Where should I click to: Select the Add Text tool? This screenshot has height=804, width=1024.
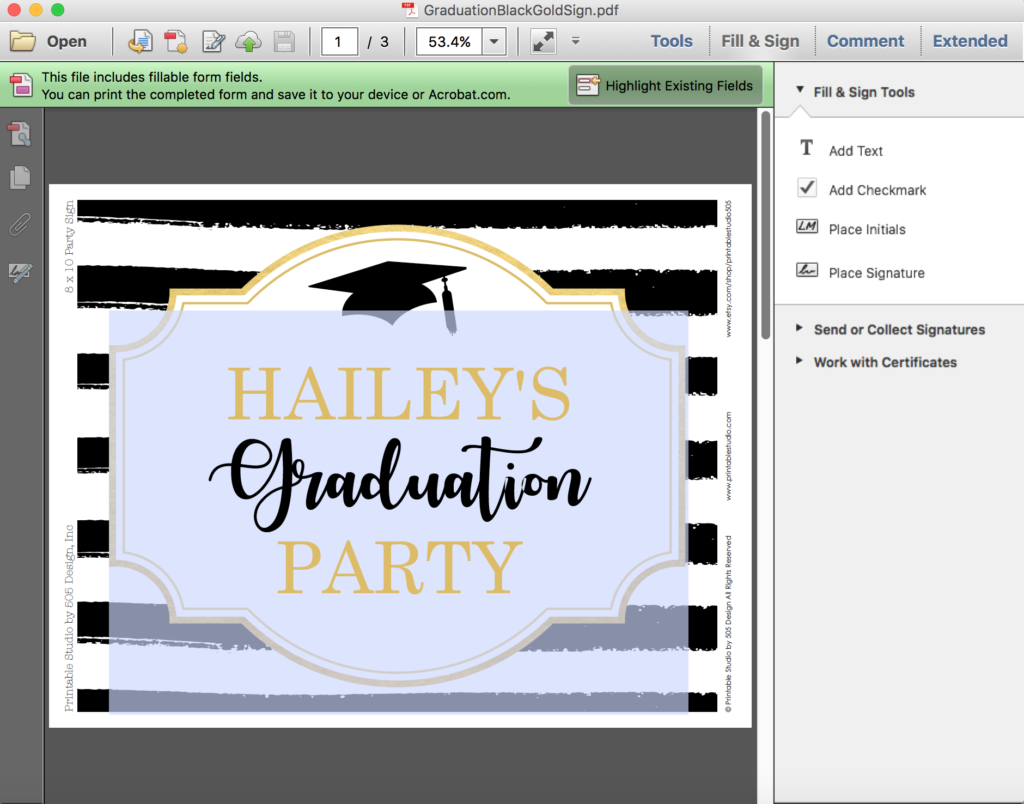pos(856,151)
